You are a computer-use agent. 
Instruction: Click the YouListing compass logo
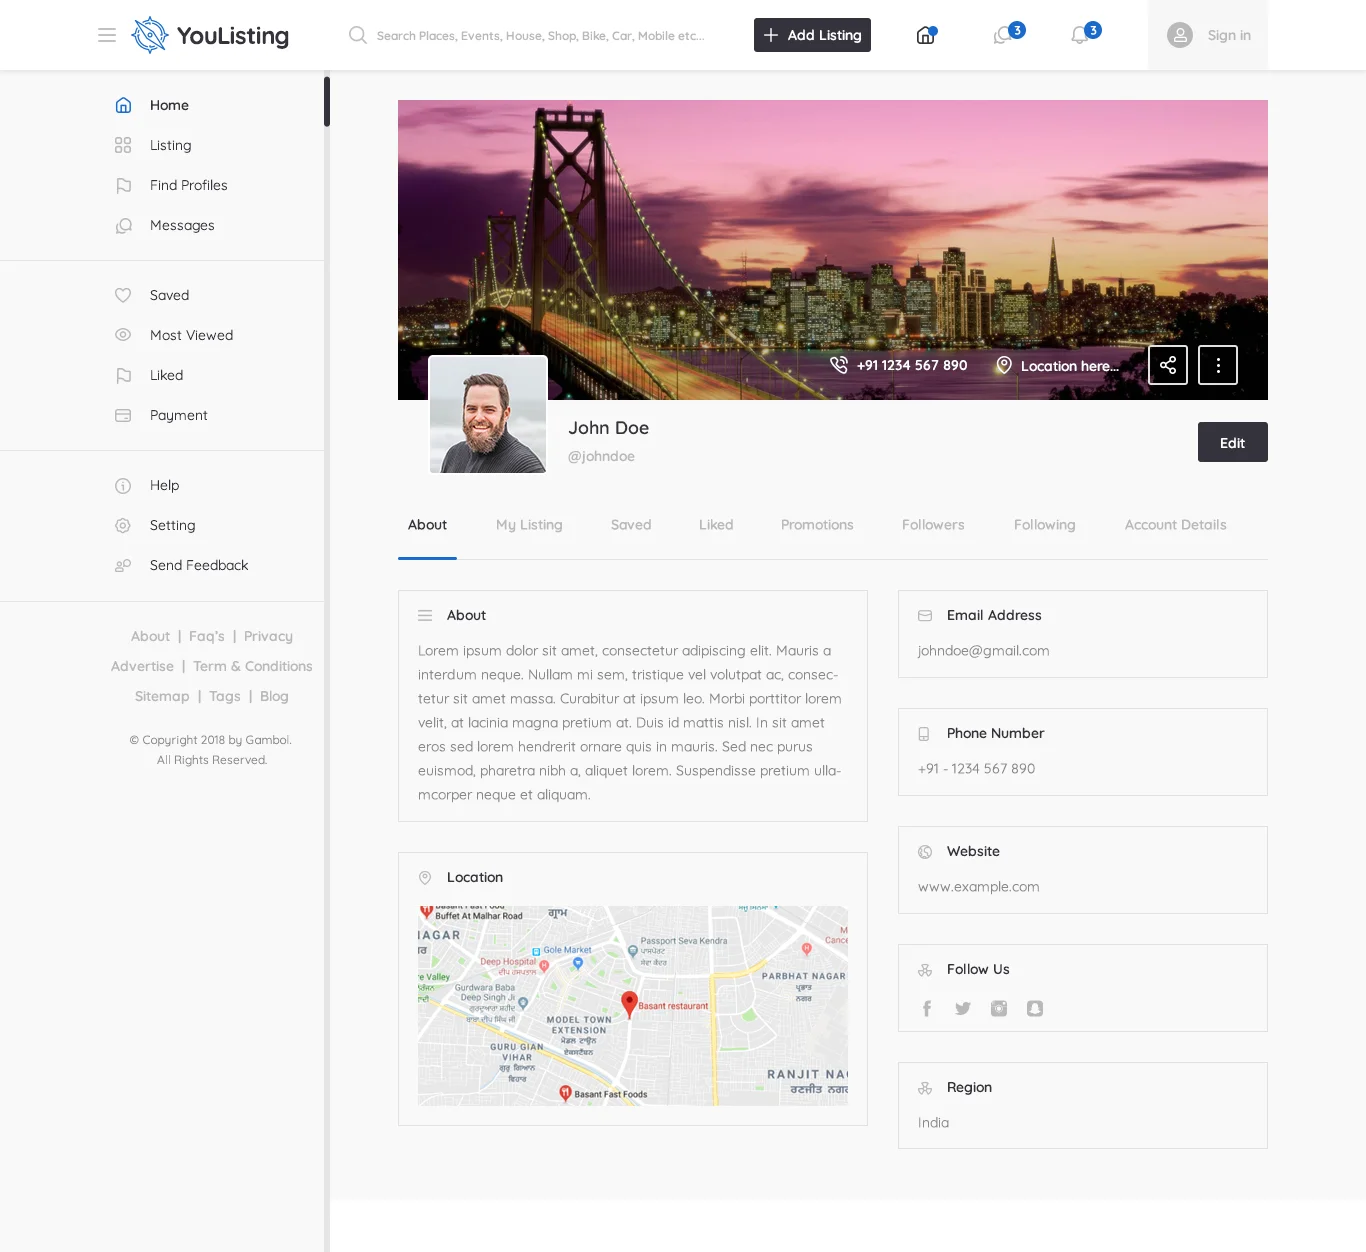pos(150,35)
